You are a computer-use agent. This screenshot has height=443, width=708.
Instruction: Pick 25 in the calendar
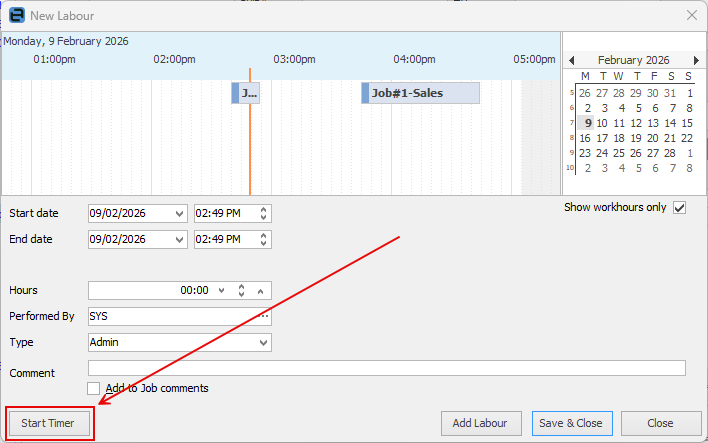[x=619, y=153]
